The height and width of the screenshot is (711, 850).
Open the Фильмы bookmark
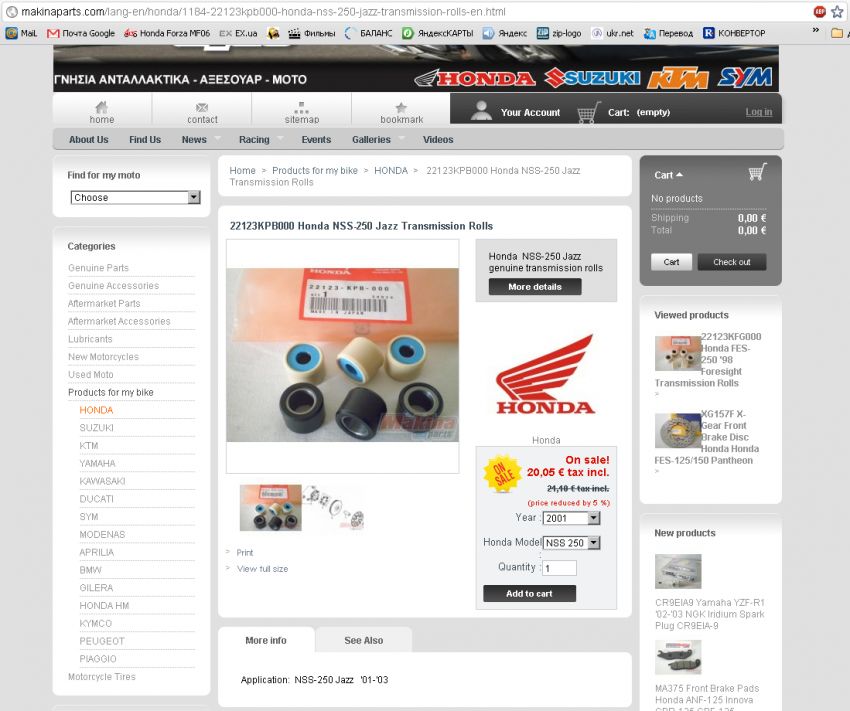click(312, 33)
